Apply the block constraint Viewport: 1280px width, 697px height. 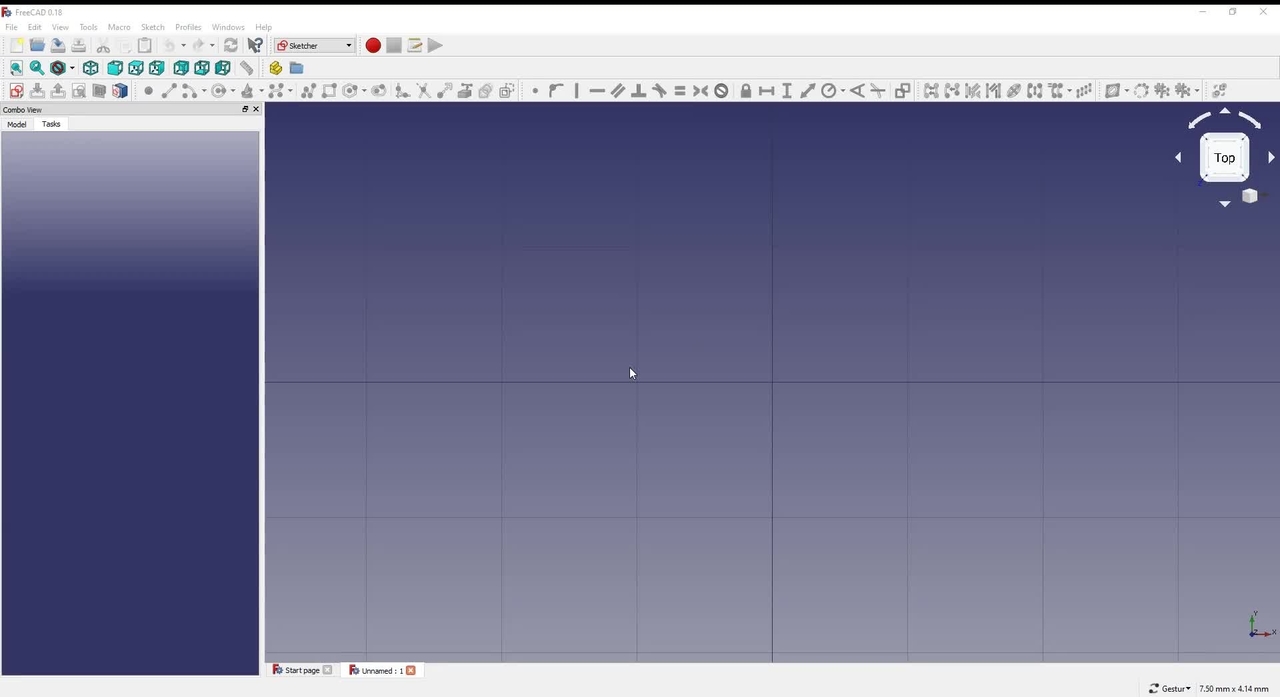click(x=721, y=91)
